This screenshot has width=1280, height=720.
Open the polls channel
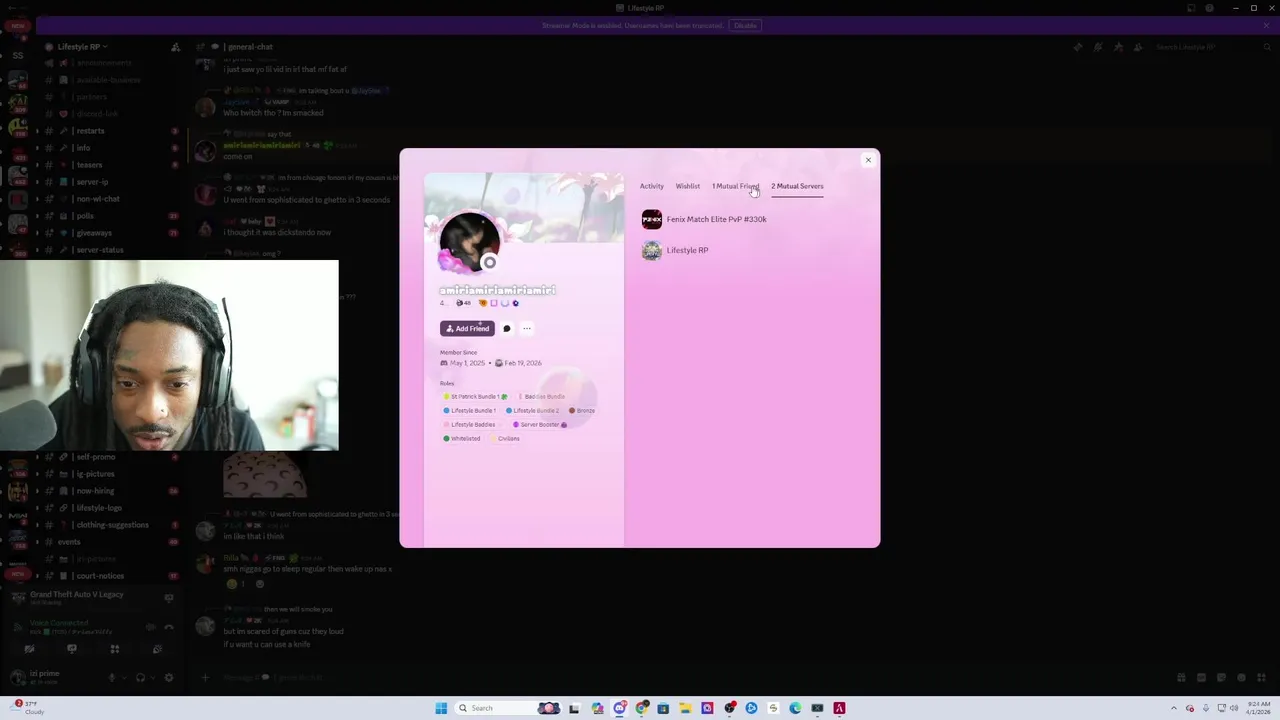pos(85,216)
